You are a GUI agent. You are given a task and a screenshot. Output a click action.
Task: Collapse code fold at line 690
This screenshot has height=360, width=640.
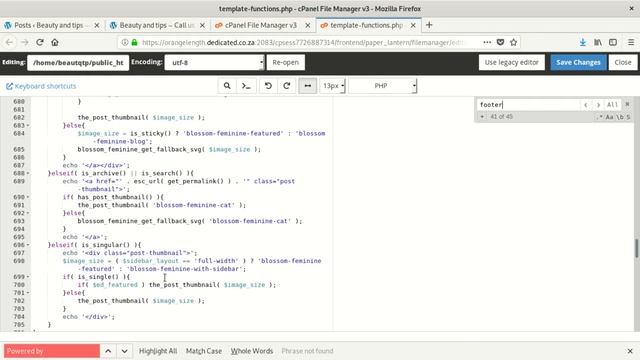point(28,197)
